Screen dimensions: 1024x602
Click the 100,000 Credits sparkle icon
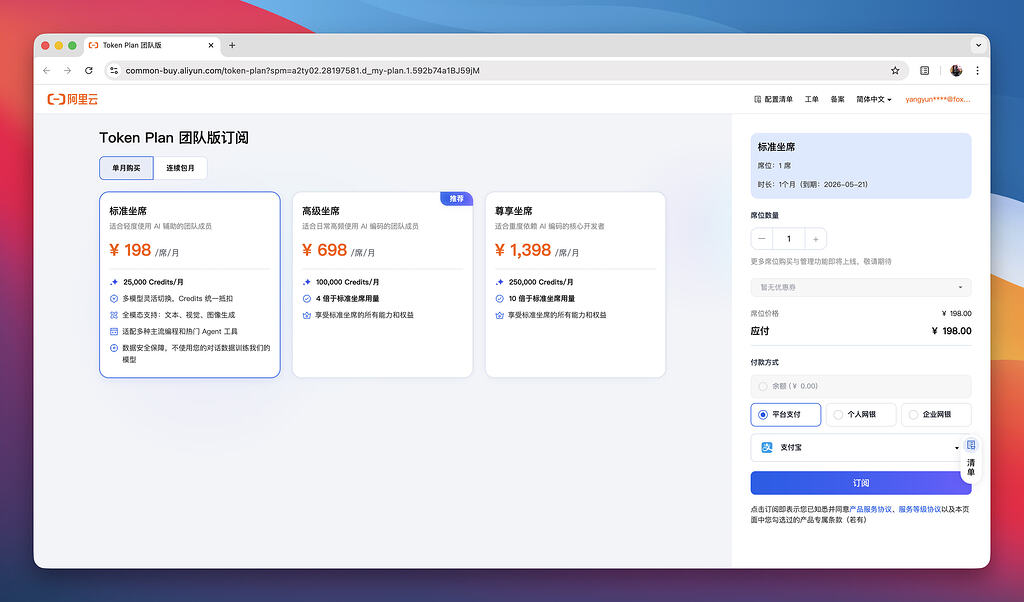pos(306,282)
